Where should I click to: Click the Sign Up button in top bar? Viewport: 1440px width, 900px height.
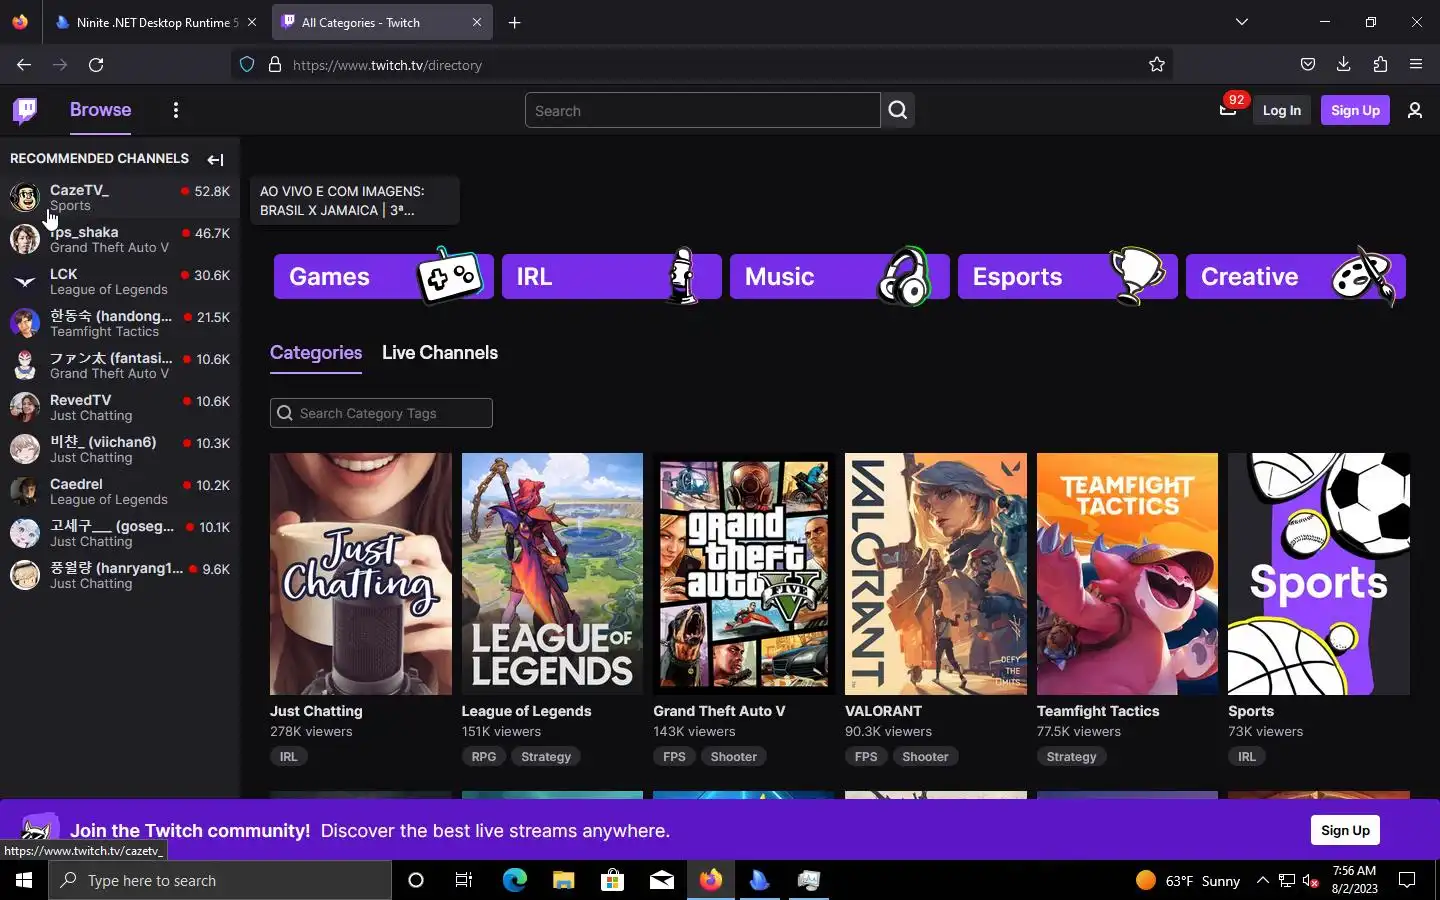click(x=1355, y=110)
